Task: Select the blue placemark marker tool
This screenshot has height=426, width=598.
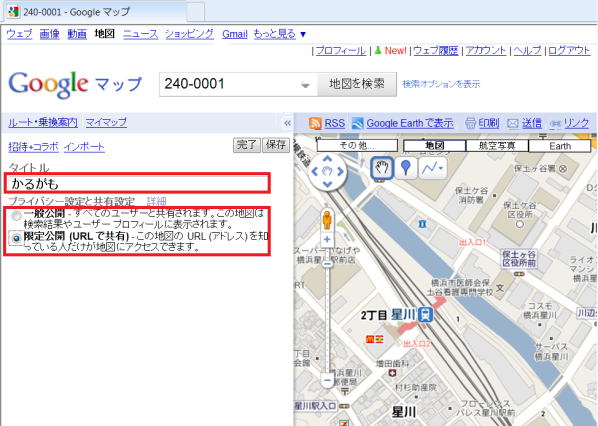Action: pyautogui.click(x=406, y=167)
